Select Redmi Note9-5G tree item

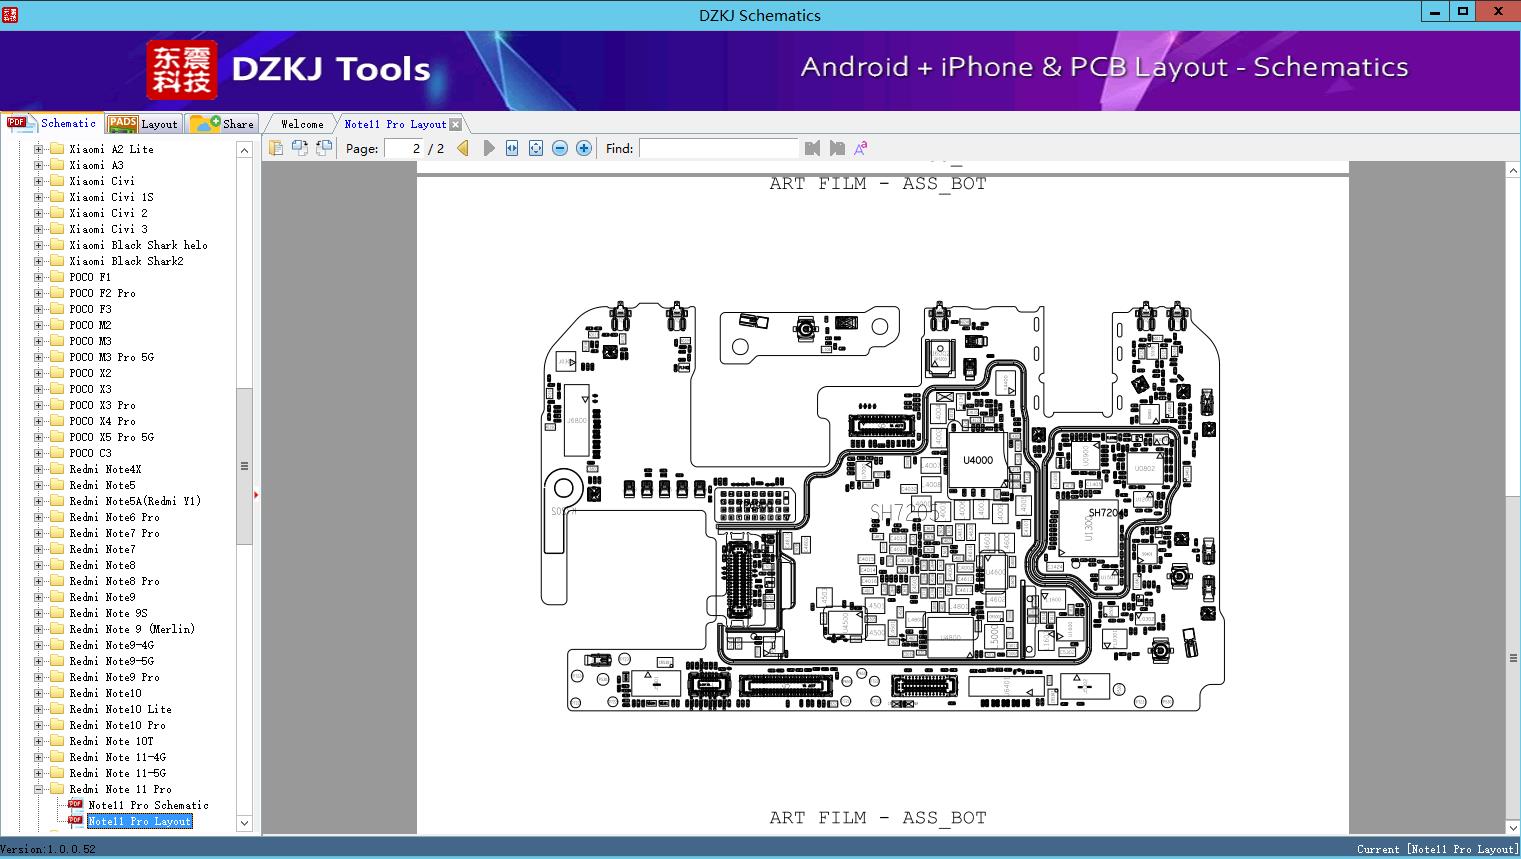pyautogui.click(x=111, y=661)
